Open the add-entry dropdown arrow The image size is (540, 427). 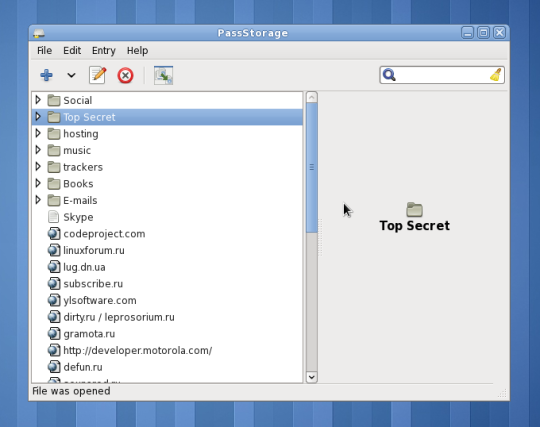[71, 75]
